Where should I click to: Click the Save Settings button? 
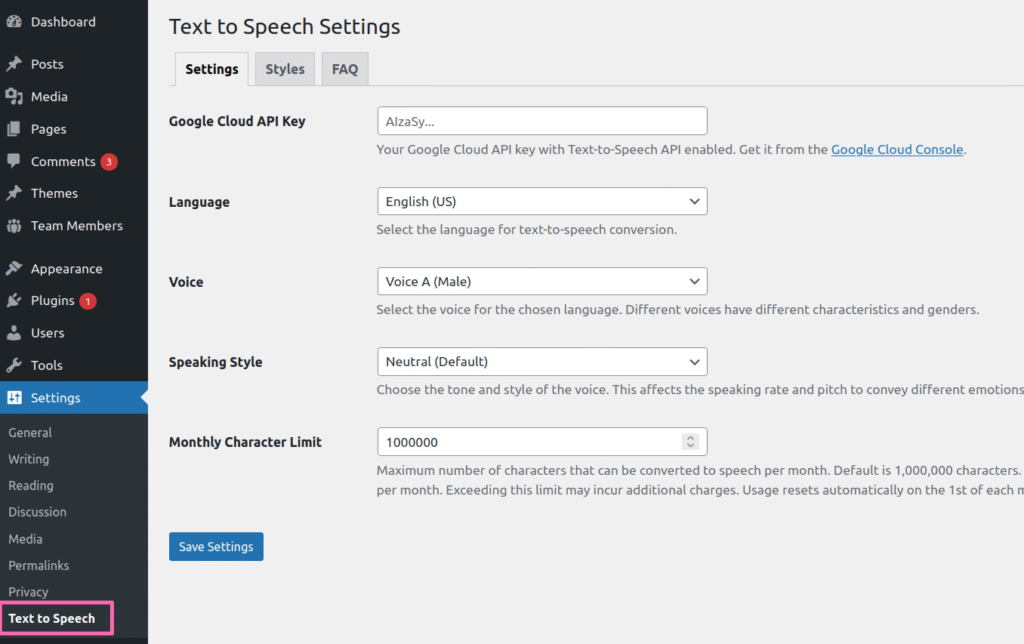[216, 547]
